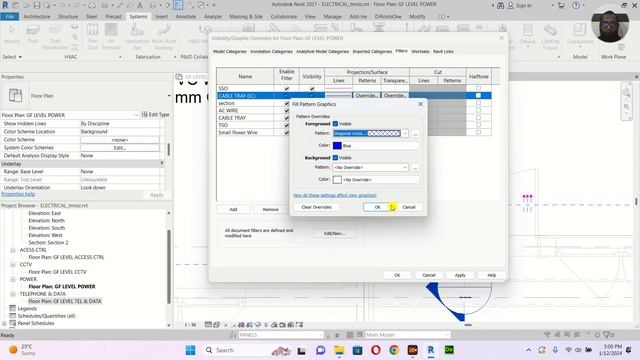The image size is (640, 360).
Task: Open Opera browser from taskbar
Action: click(376, 350)
